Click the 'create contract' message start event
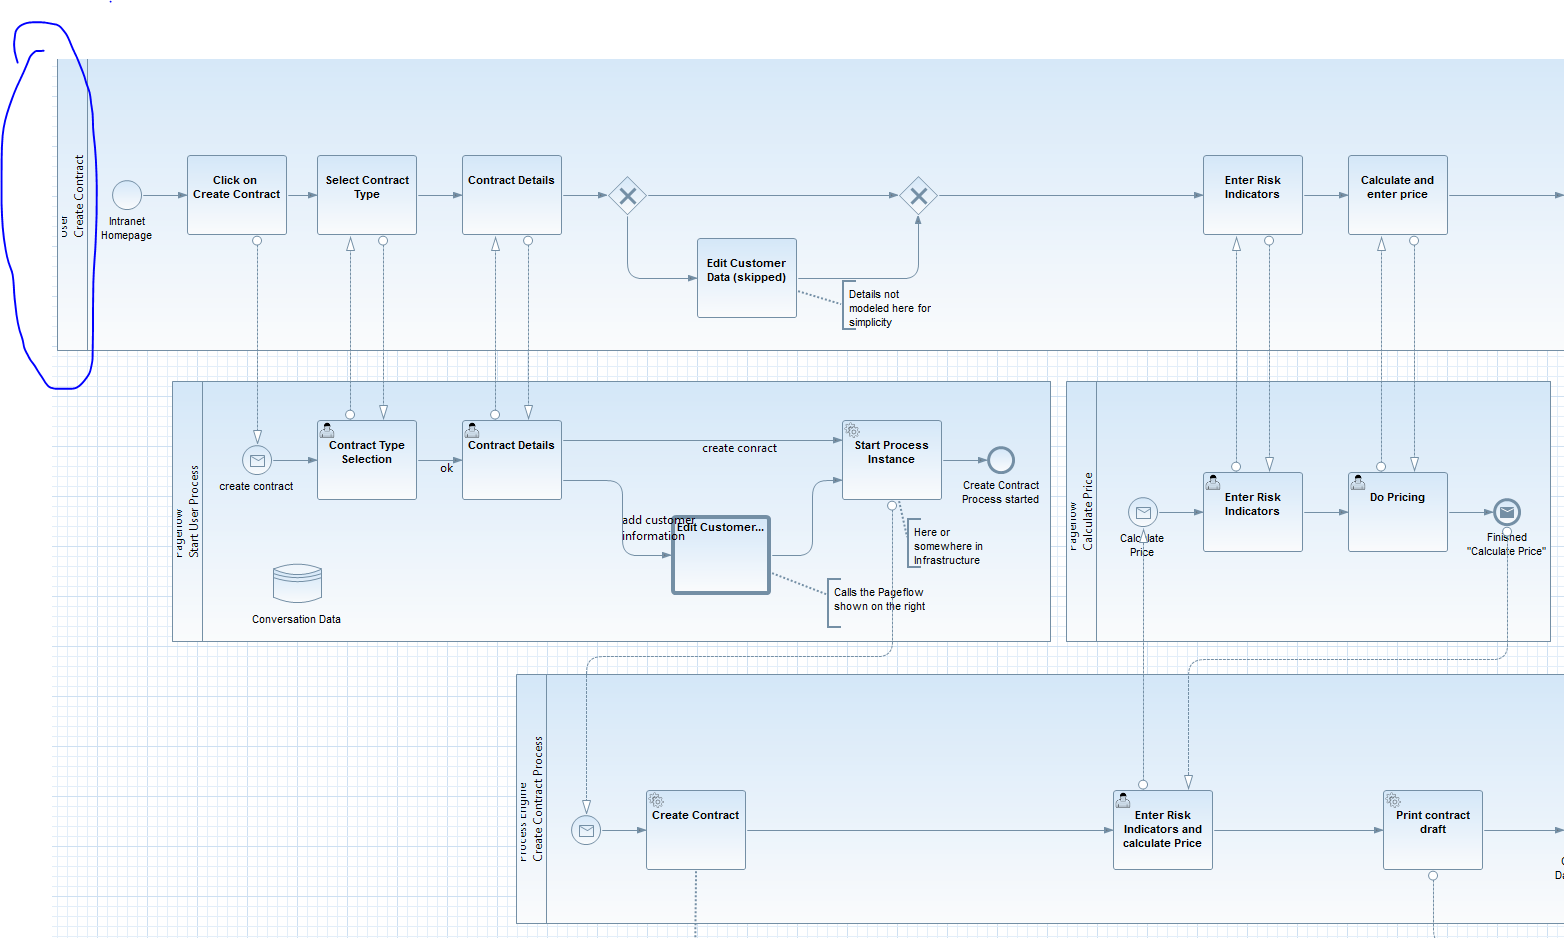Image resolution: width=1564 pixels, height=938 pixels. 257,460
